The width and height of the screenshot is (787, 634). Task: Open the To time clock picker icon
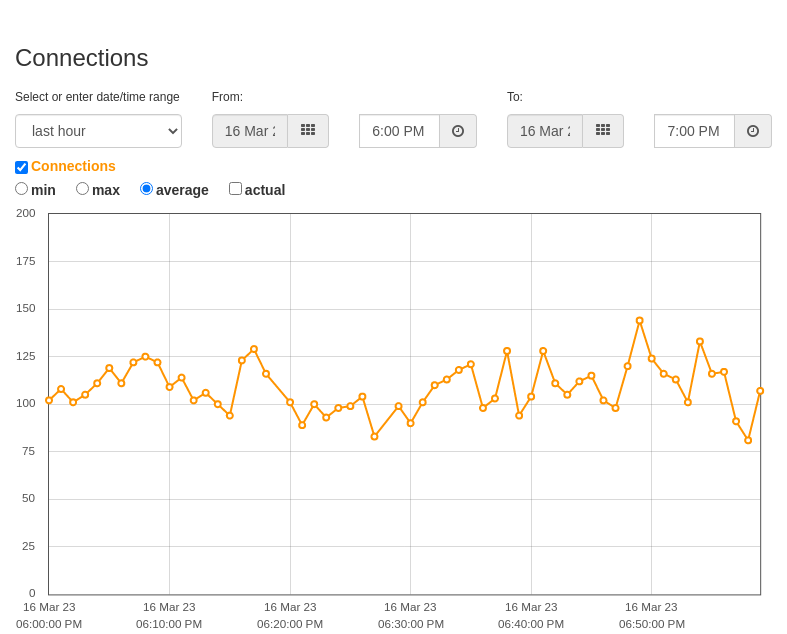(753, 131)
